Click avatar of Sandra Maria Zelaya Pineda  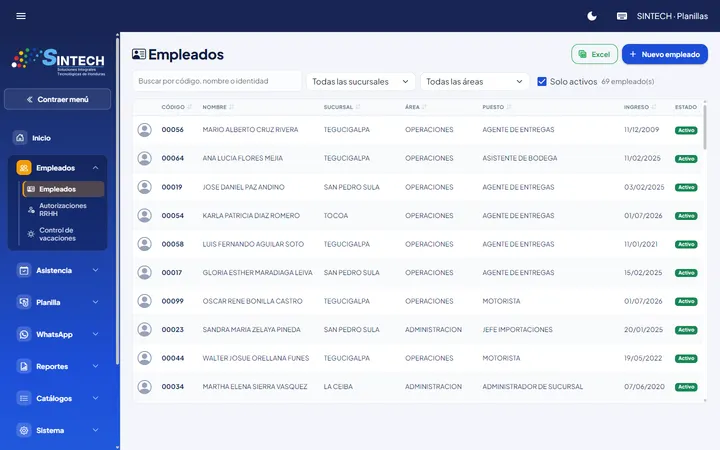pyautogui.click(x=145, y=330)
